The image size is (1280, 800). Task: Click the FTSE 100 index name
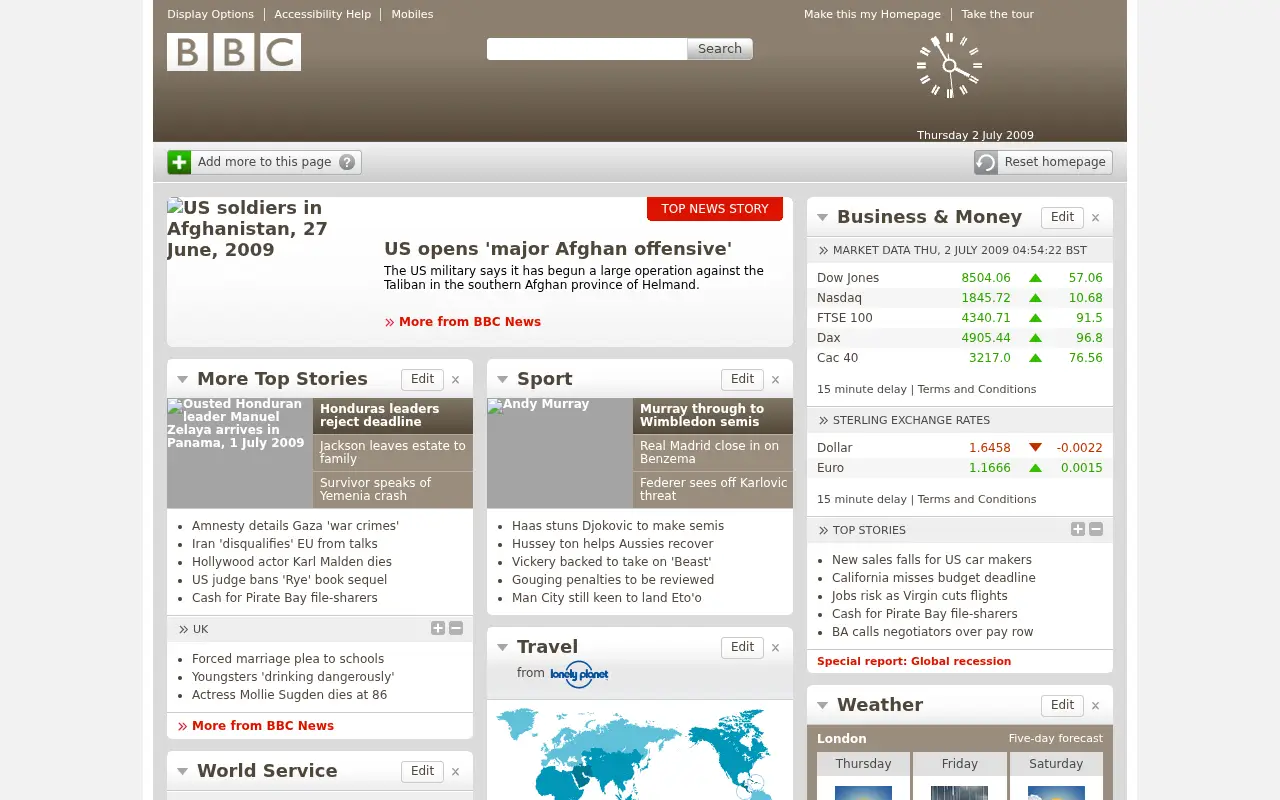pos(845,318)
